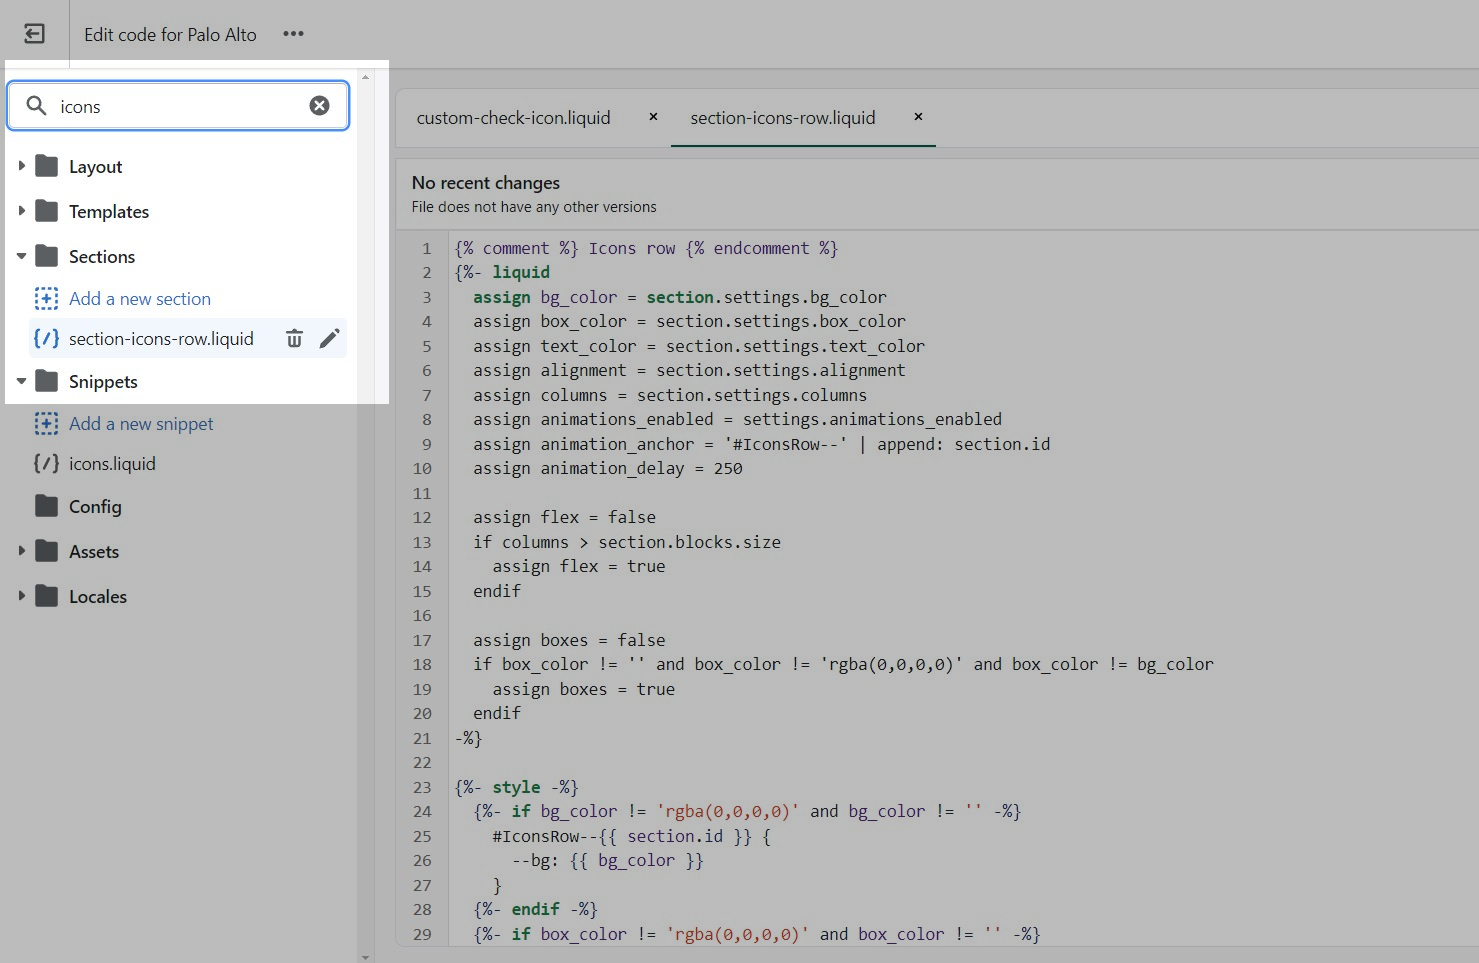This screenshot has height=963, width=1479.
Task: Click the Templates folder icon
Action: tap(46, 211)
